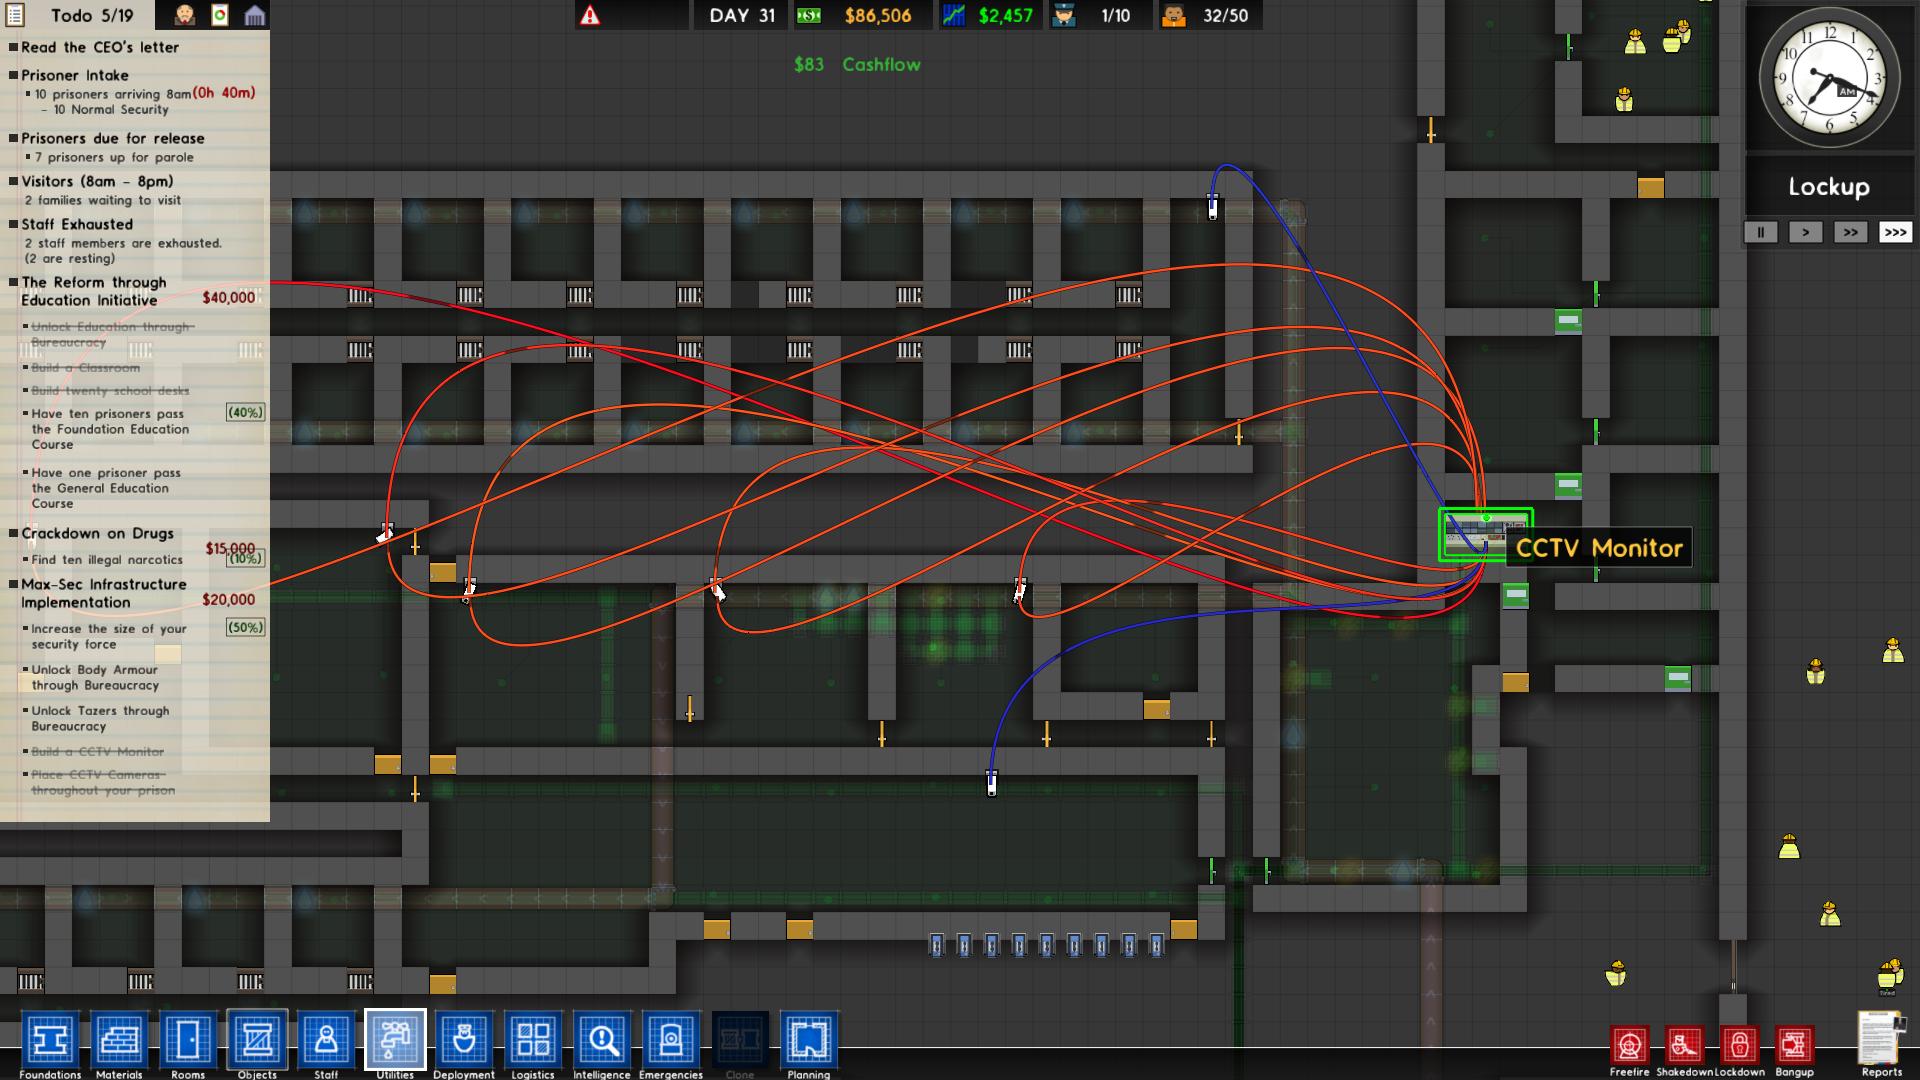Open the Deployment screen
The image size is (1920, 1080).
tap(464, 1040)
